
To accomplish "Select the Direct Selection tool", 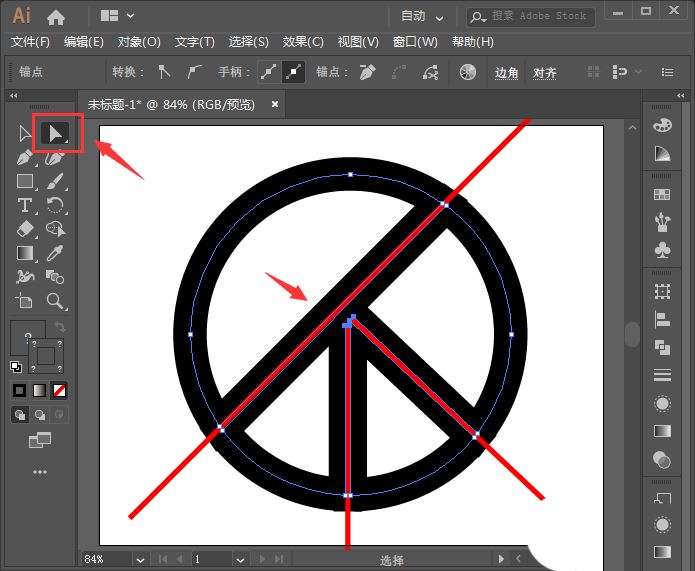I will pyautogui.click(x=57, y=133).
